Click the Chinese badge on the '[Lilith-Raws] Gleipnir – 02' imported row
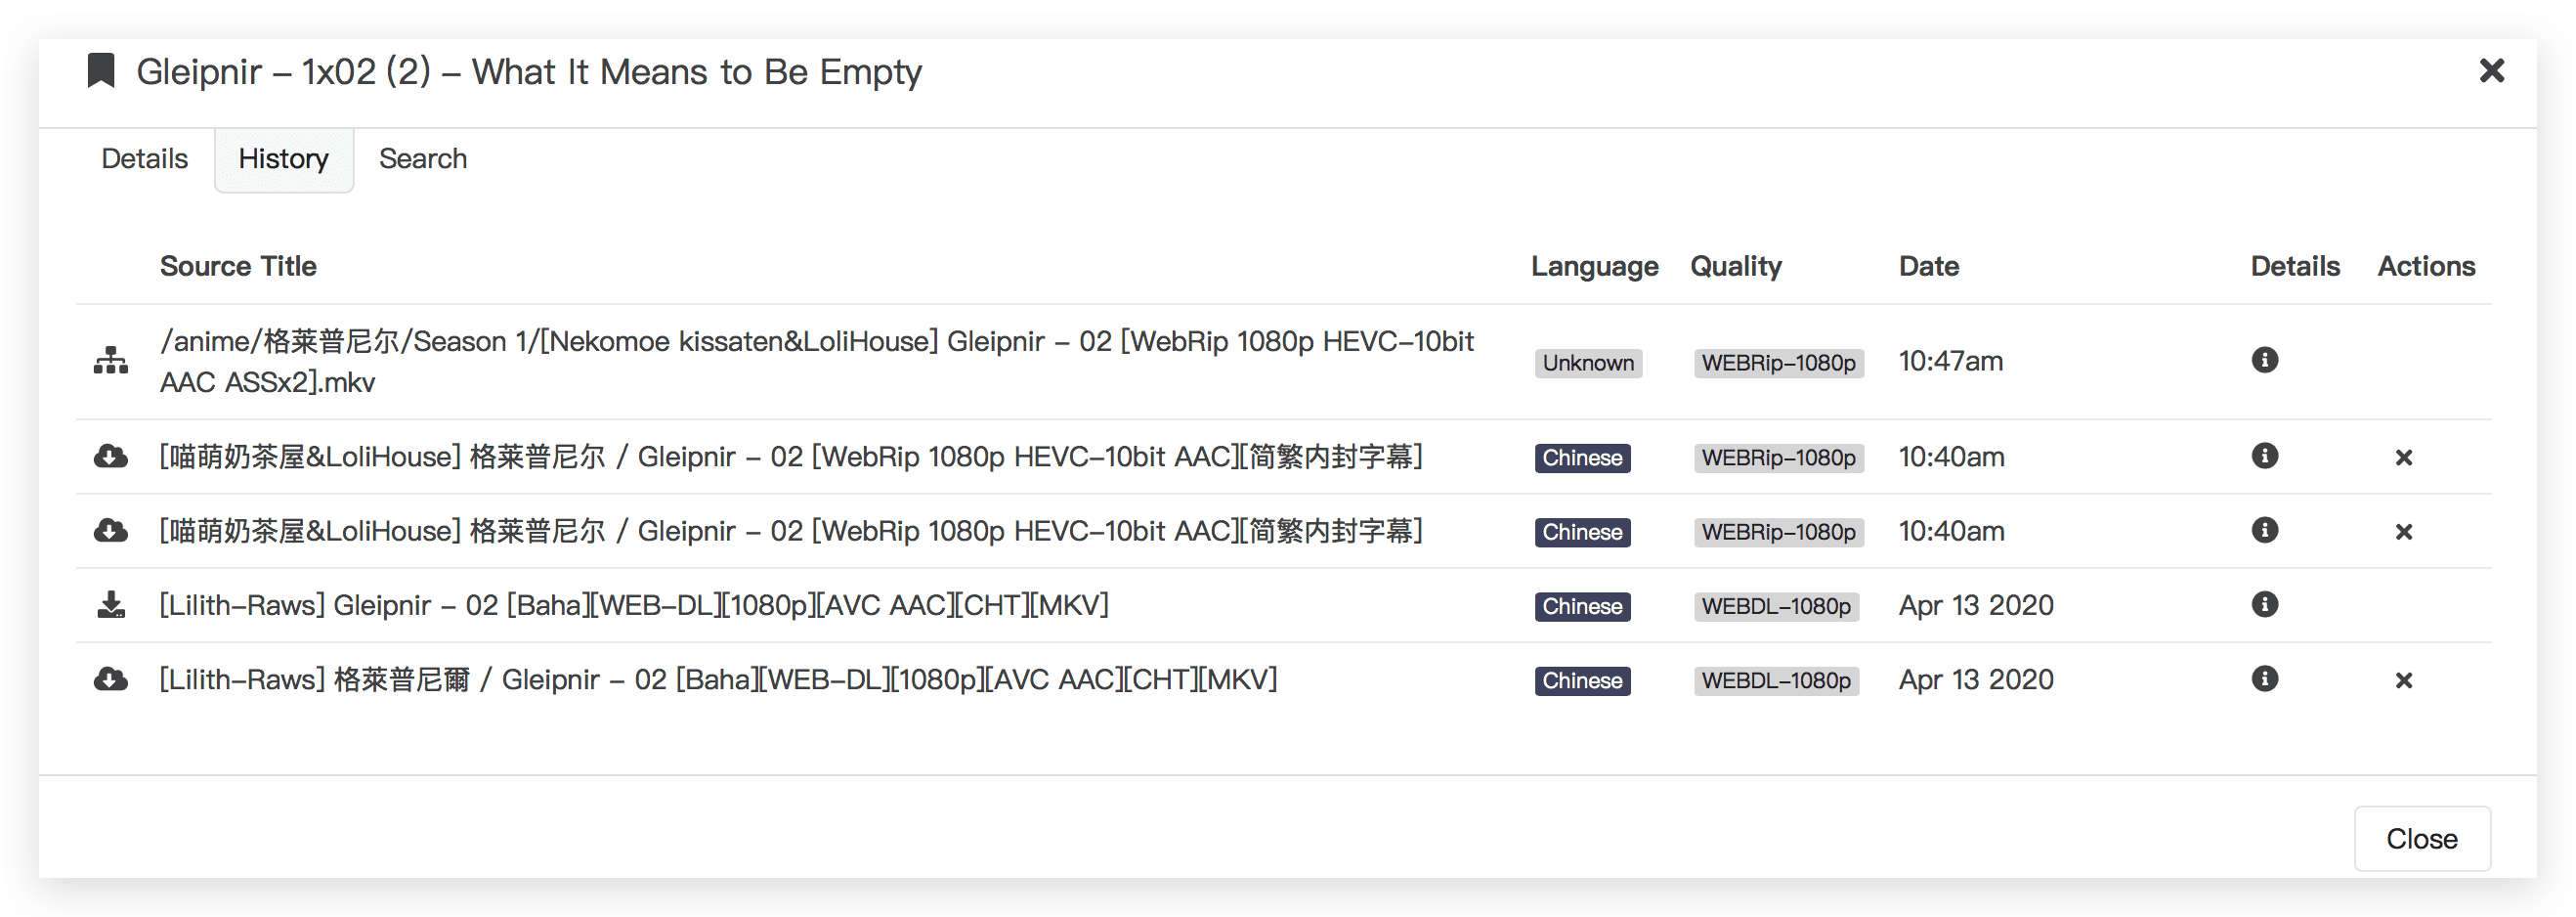The image size is (2576, 917). point(1582,606)
